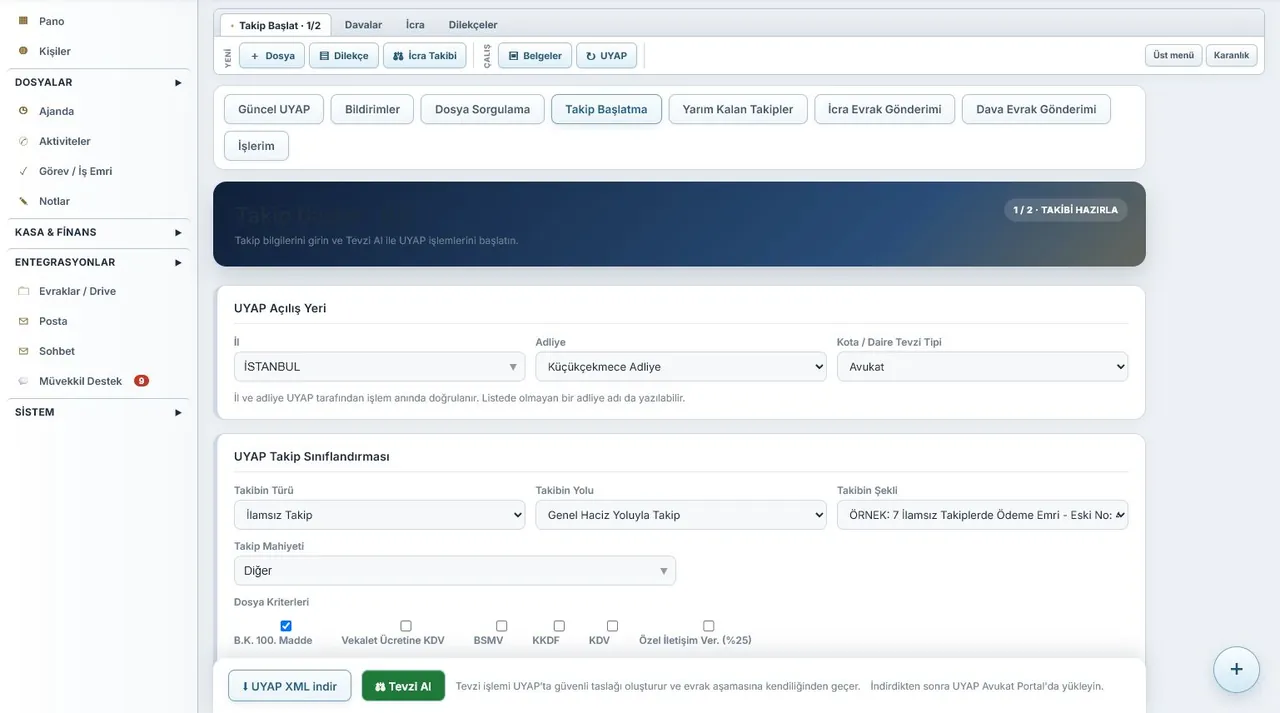Open the İl dropdown showing İSTANBUL
The width and height of the screenshot is (1280, 713).
(x=379, y=367)
